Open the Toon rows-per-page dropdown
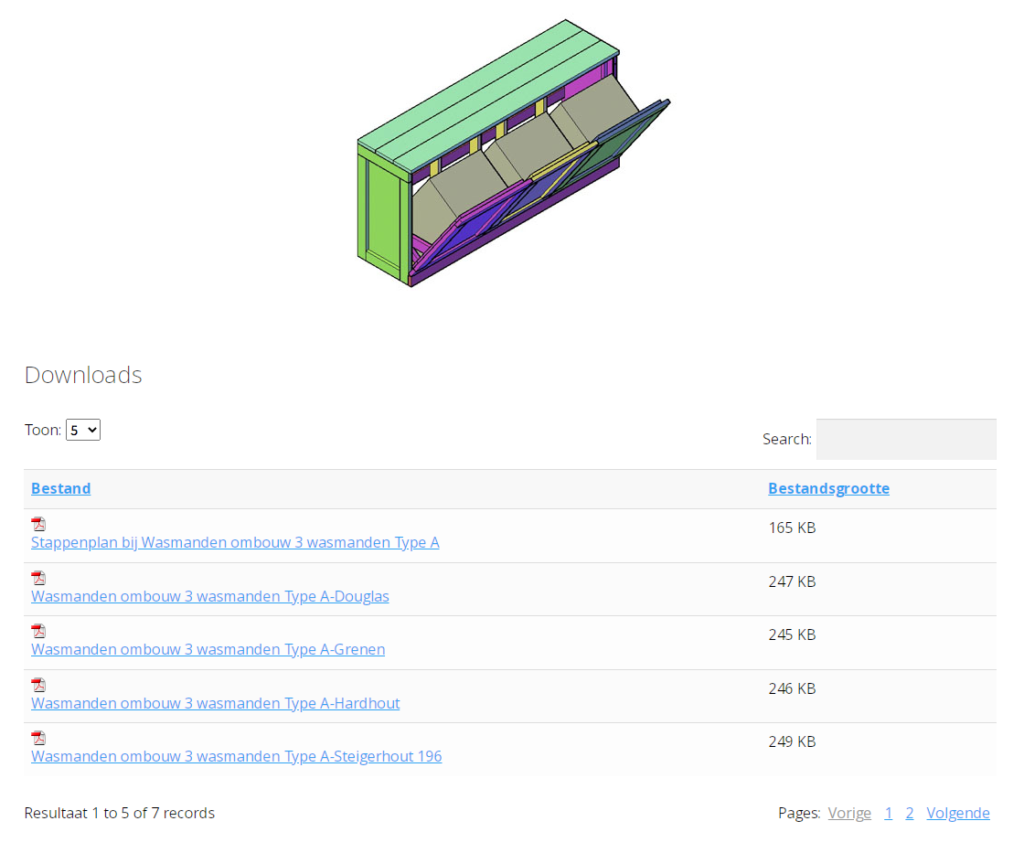Screen dimensions: 1024x853 tap(83, 430)
